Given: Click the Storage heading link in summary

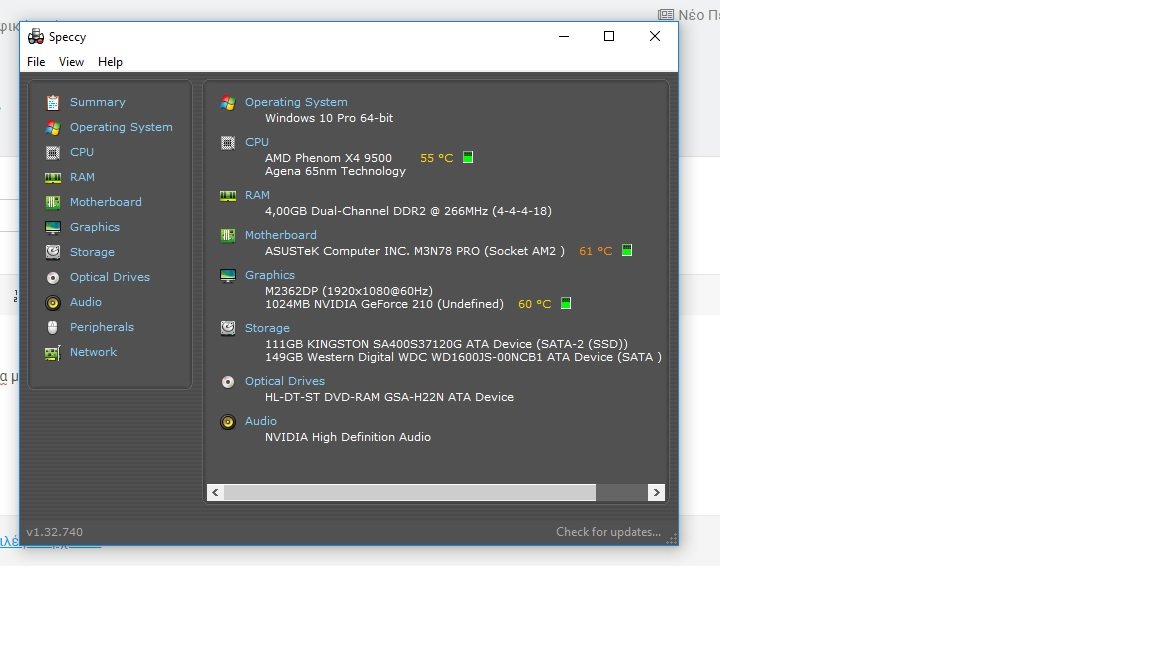Looking at the screenshot, I should [x=267, y=328].
